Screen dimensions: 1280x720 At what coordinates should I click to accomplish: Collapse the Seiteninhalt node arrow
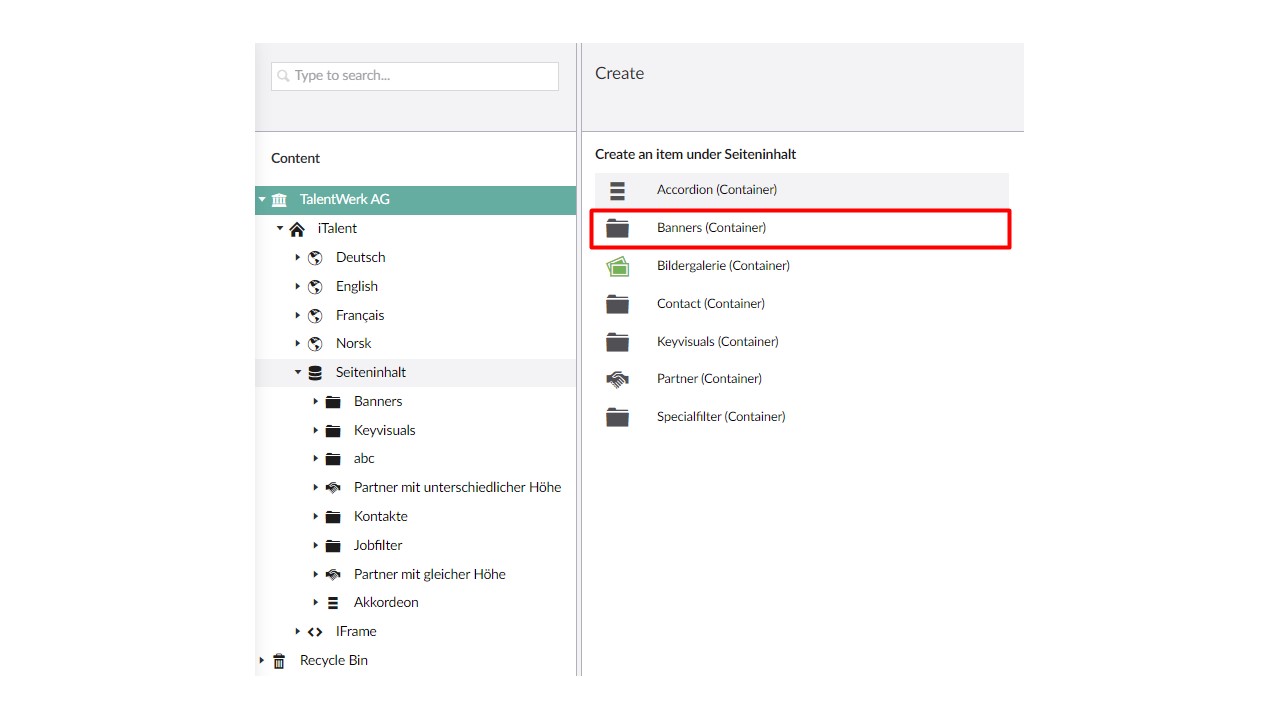tap(298, 373)
